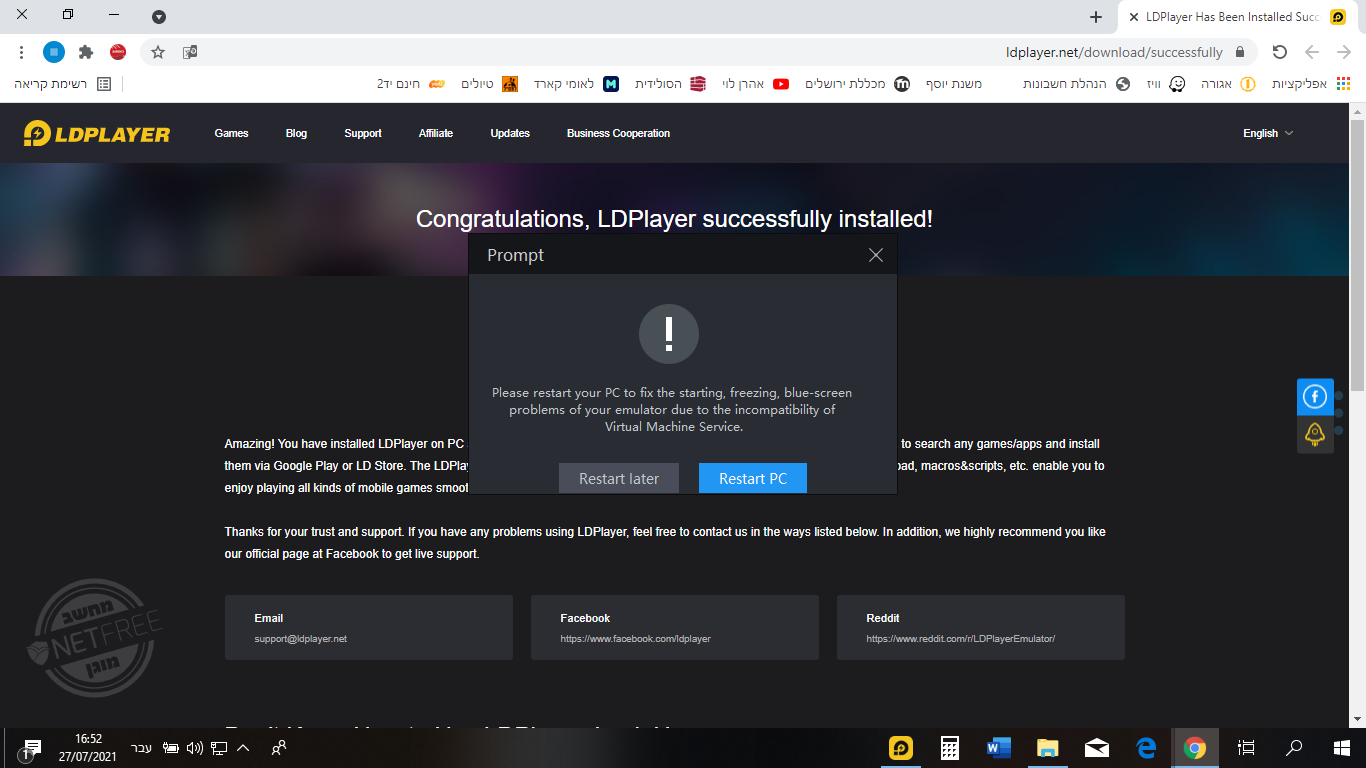The height and width of the screenshot is (768, 1366).
Task: Click the network icon in the system tray
Action: [x=219, y=748]
